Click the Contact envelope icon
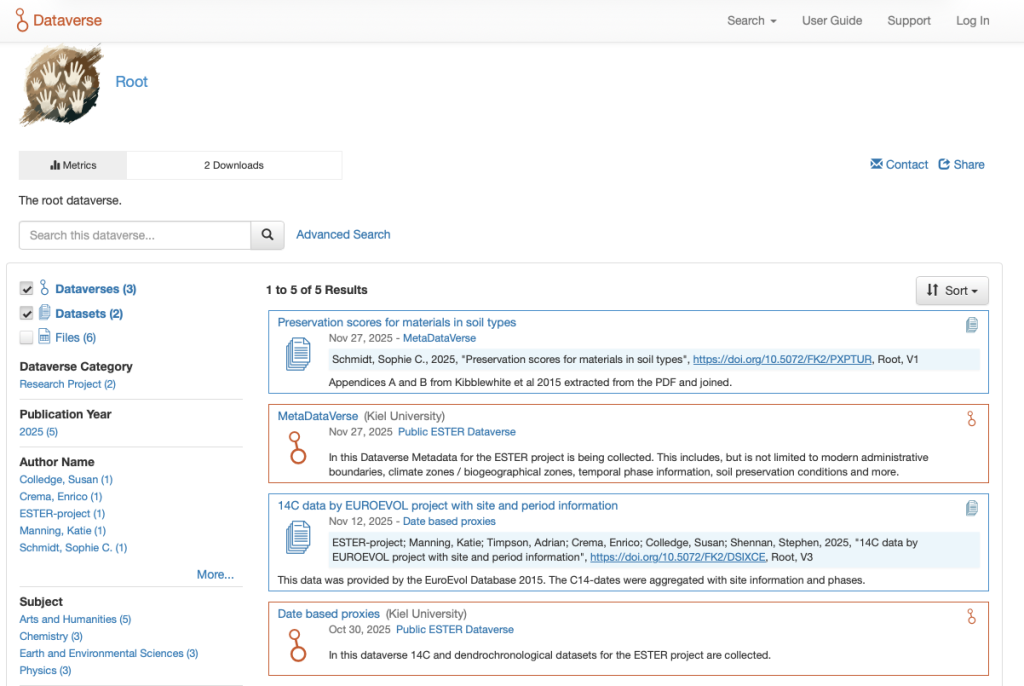 pos(876,165)
